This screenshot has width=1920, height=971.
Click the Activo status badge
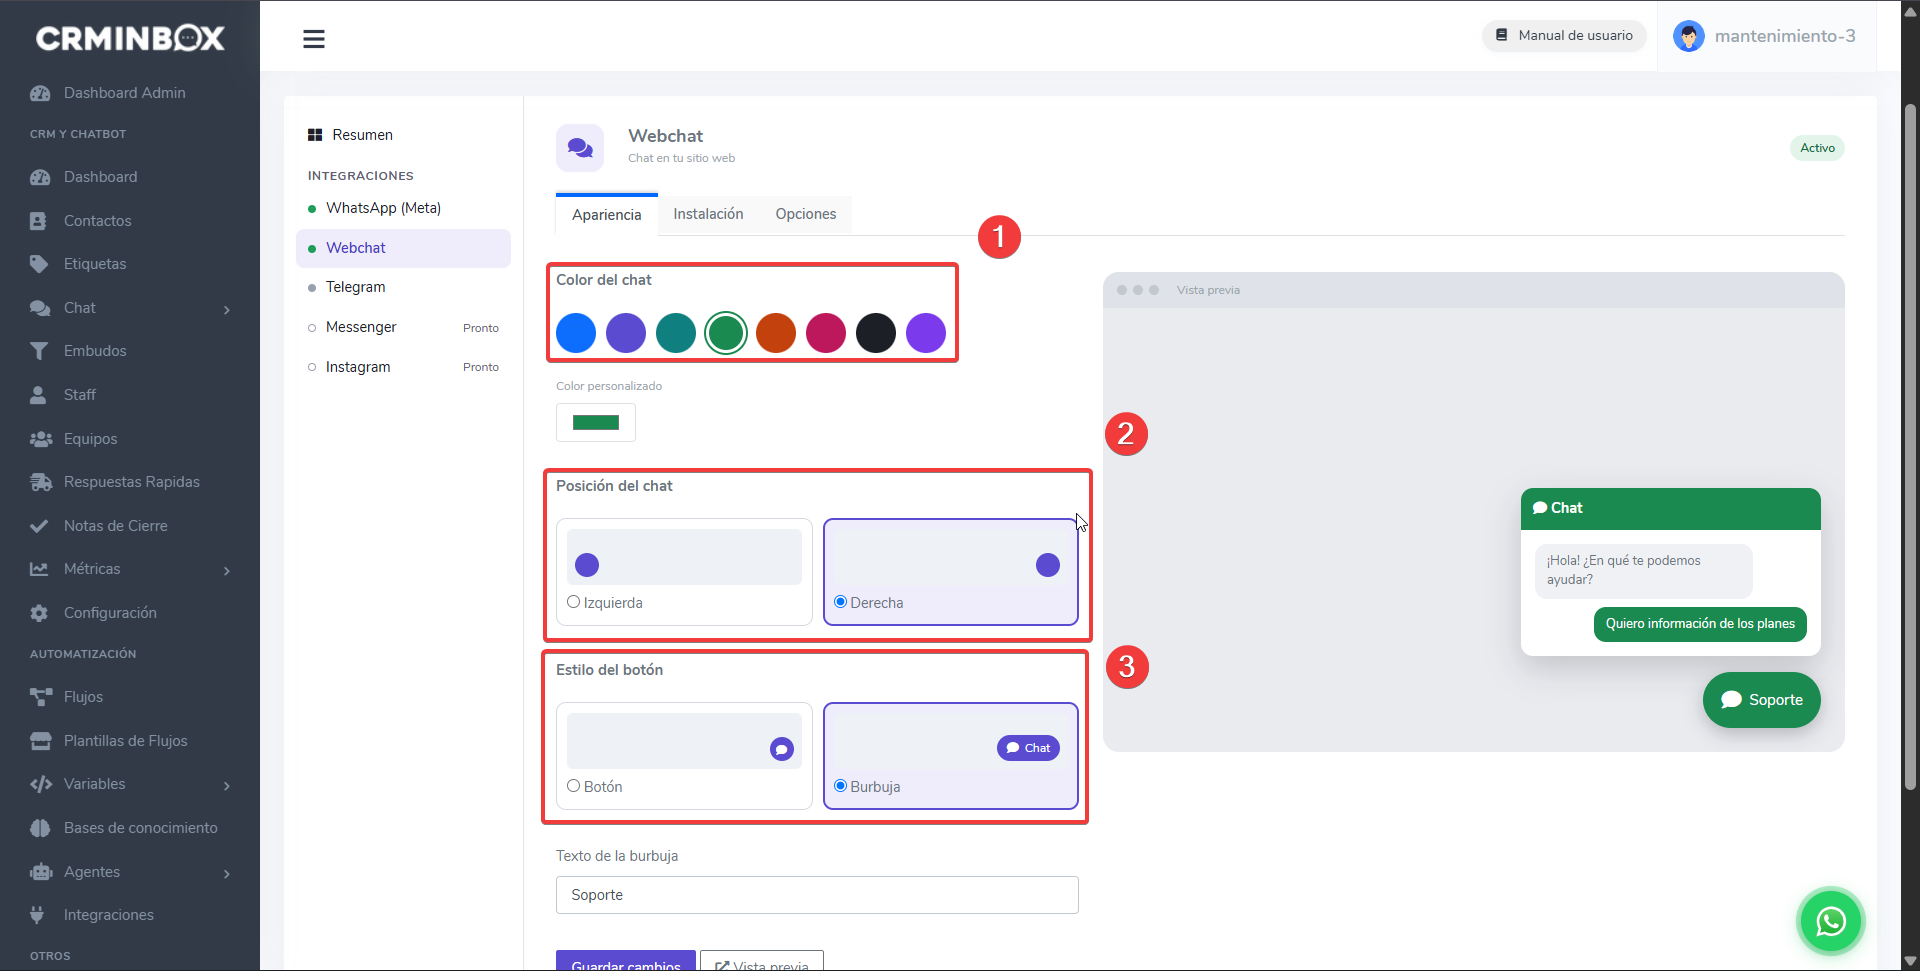1817,148
